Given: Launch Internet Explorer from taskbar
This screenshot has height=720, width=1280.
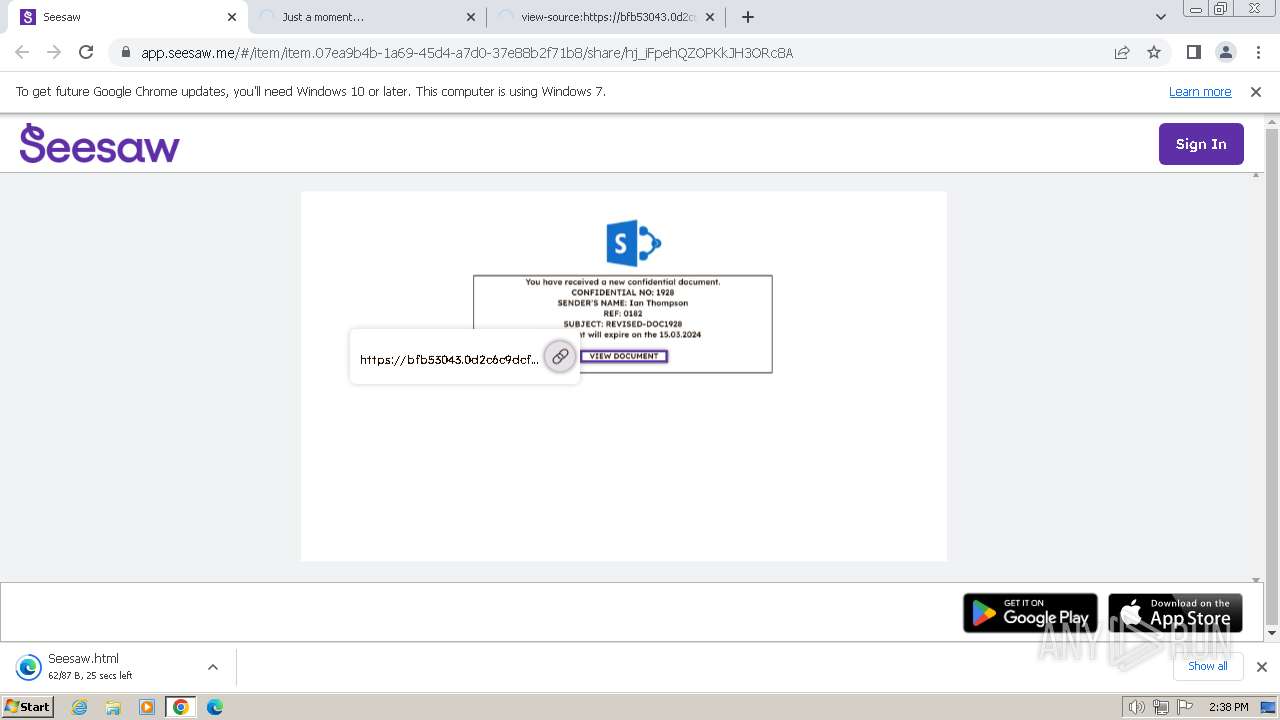Looking at the screenshot, I should click(x=80, y=707).
